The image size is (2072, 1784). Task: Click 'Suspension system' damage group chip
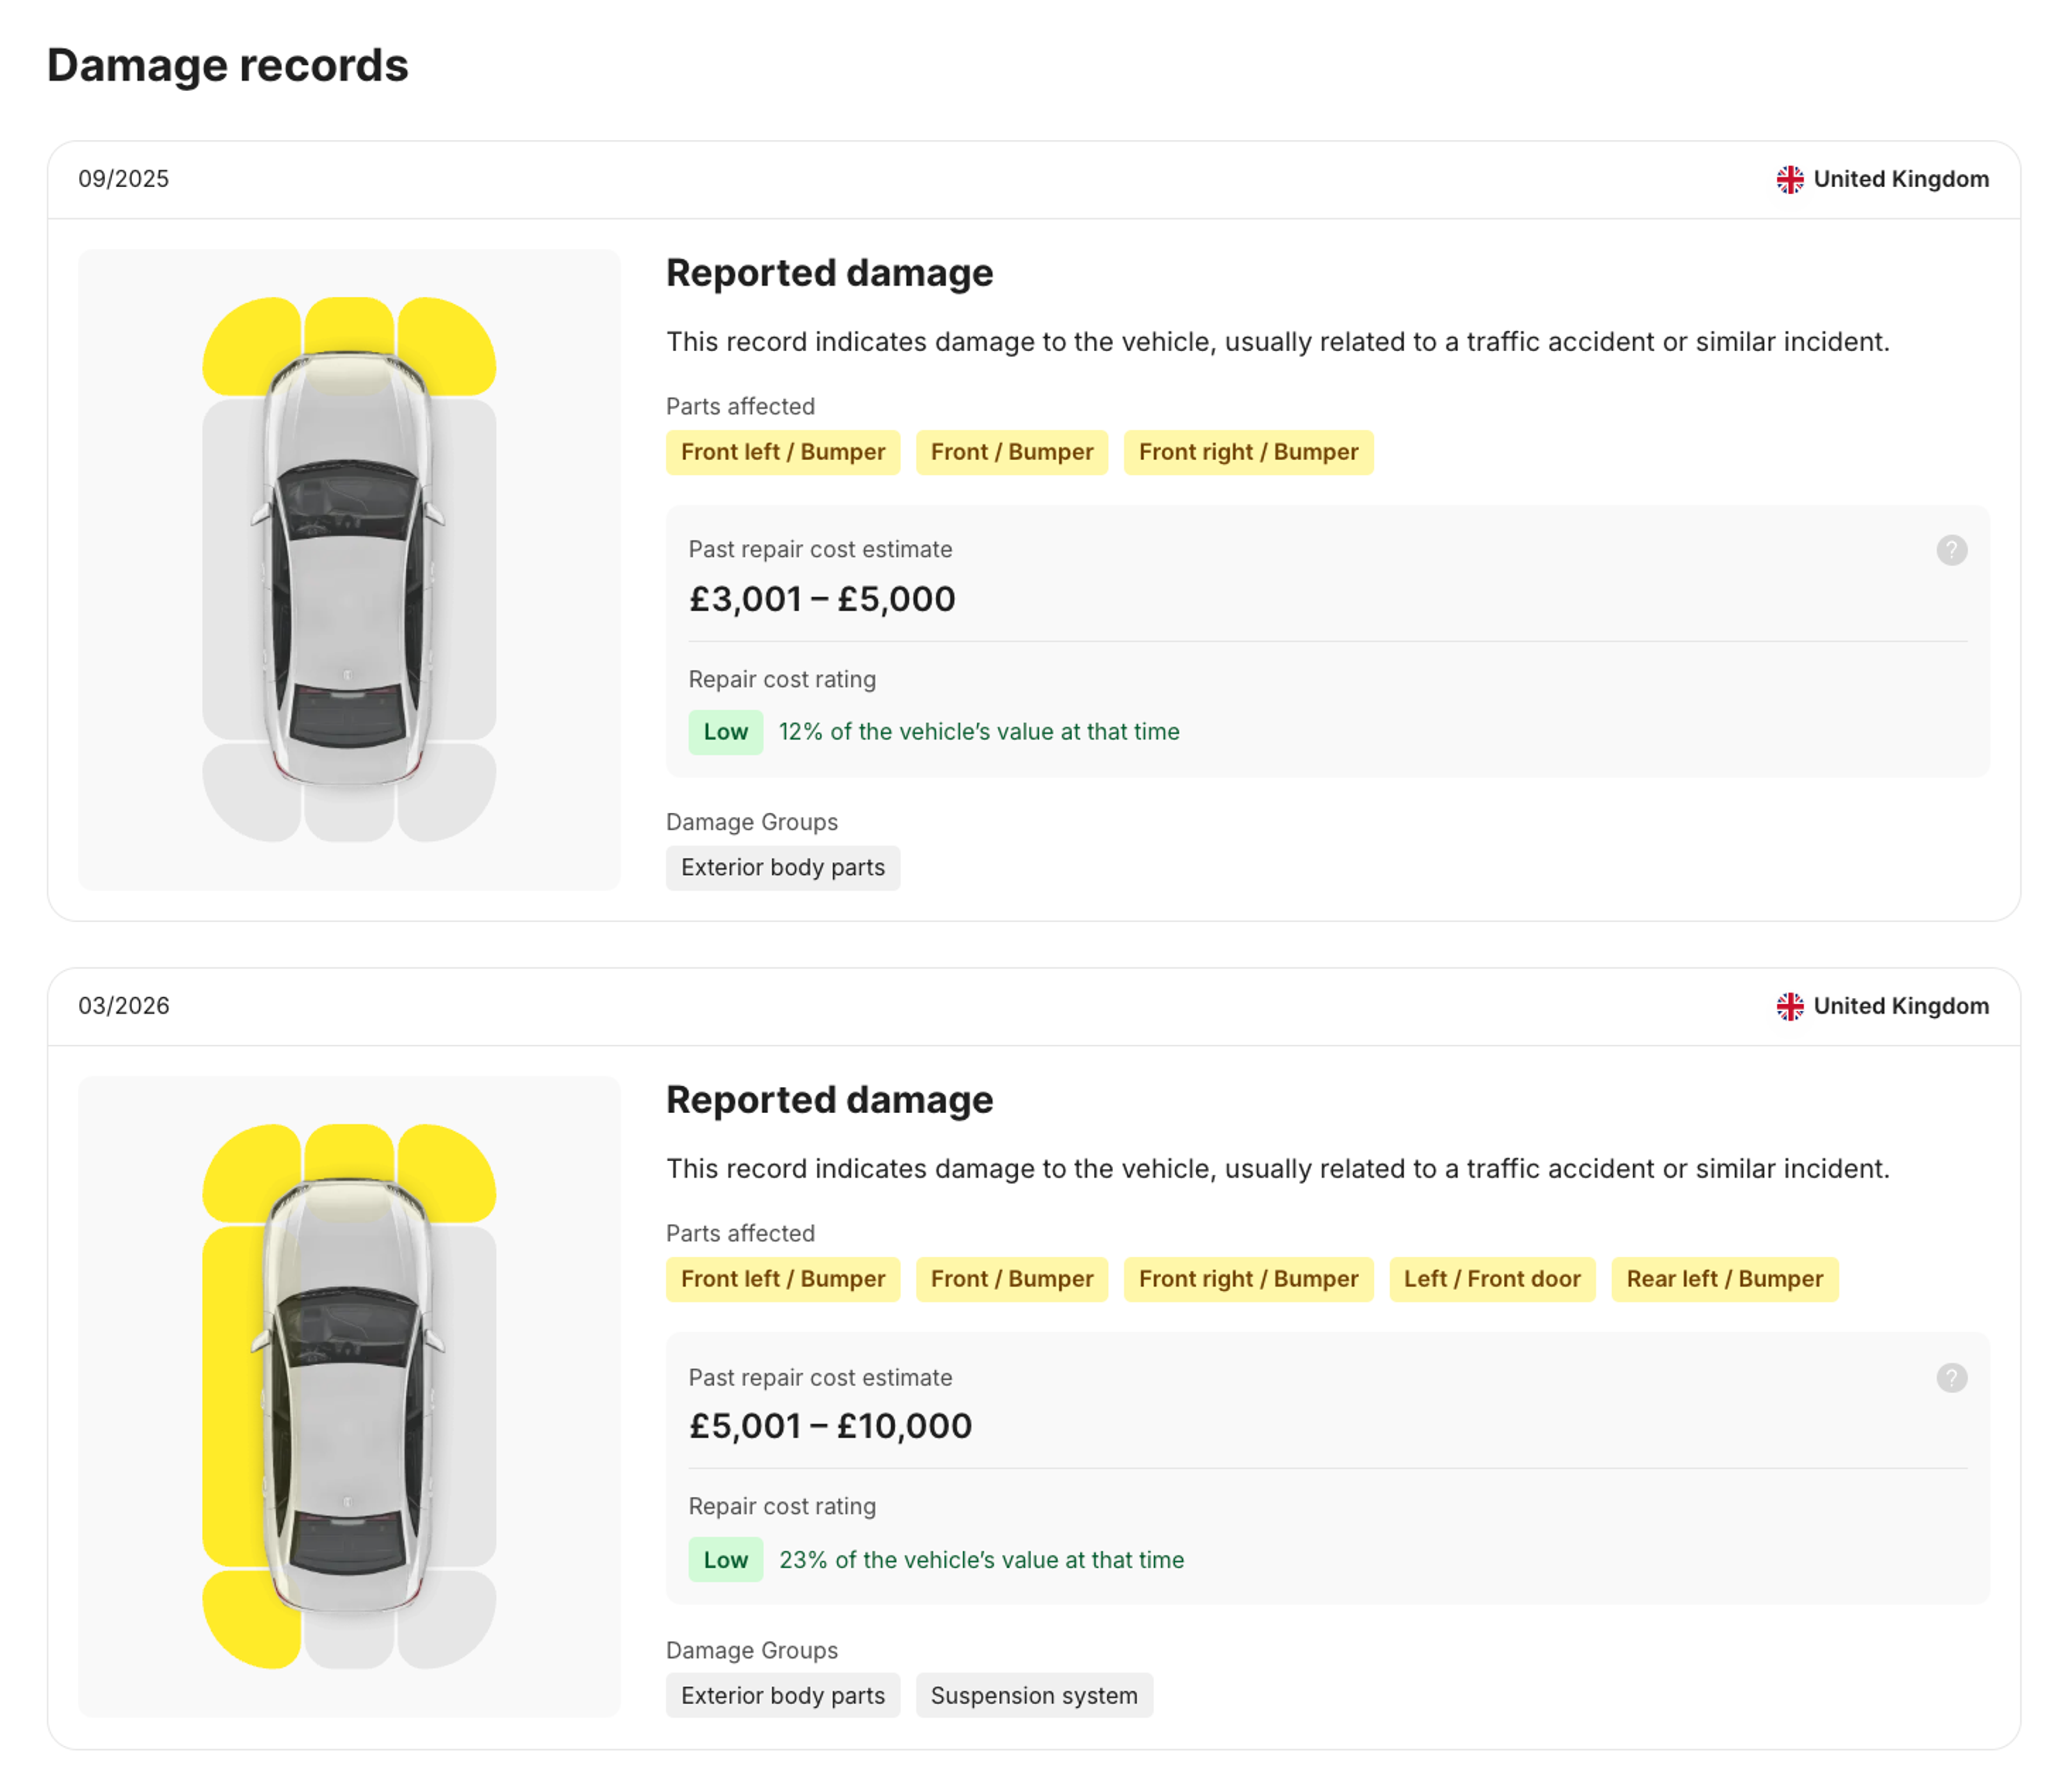point(1034,1695)
